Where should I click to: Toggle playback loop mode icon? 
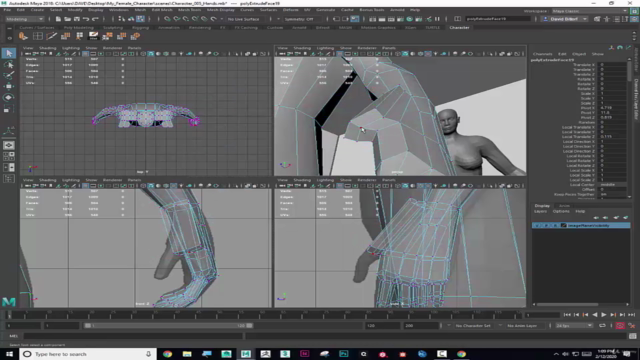(602, 326)
